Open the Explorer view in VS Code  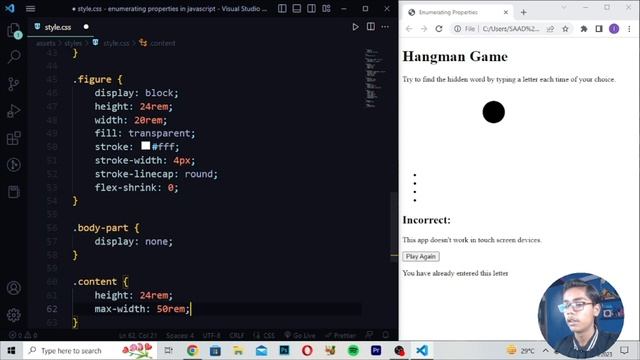pyautogui.click(x=14, y=31)
